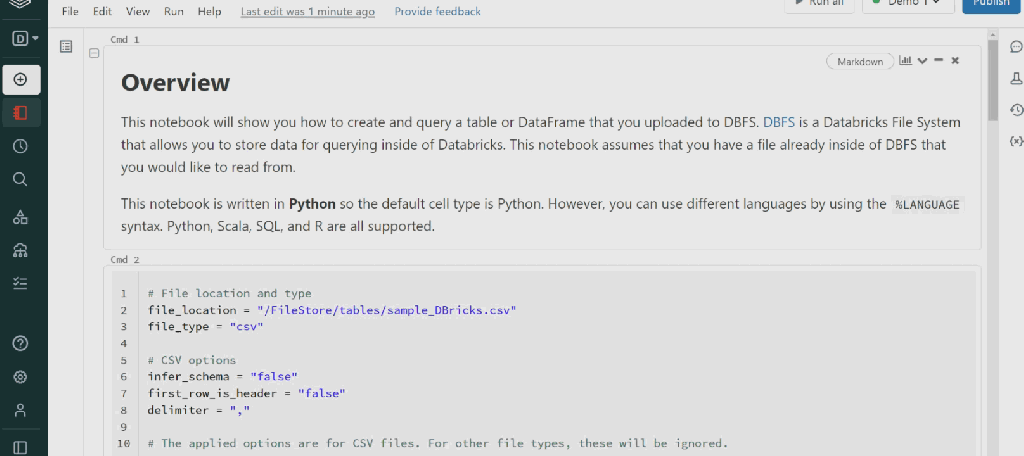1024x456 pixels.
Task: Click the Create (plus) sidebar icon
Action: pyautogui.click(x=21, y=79)
